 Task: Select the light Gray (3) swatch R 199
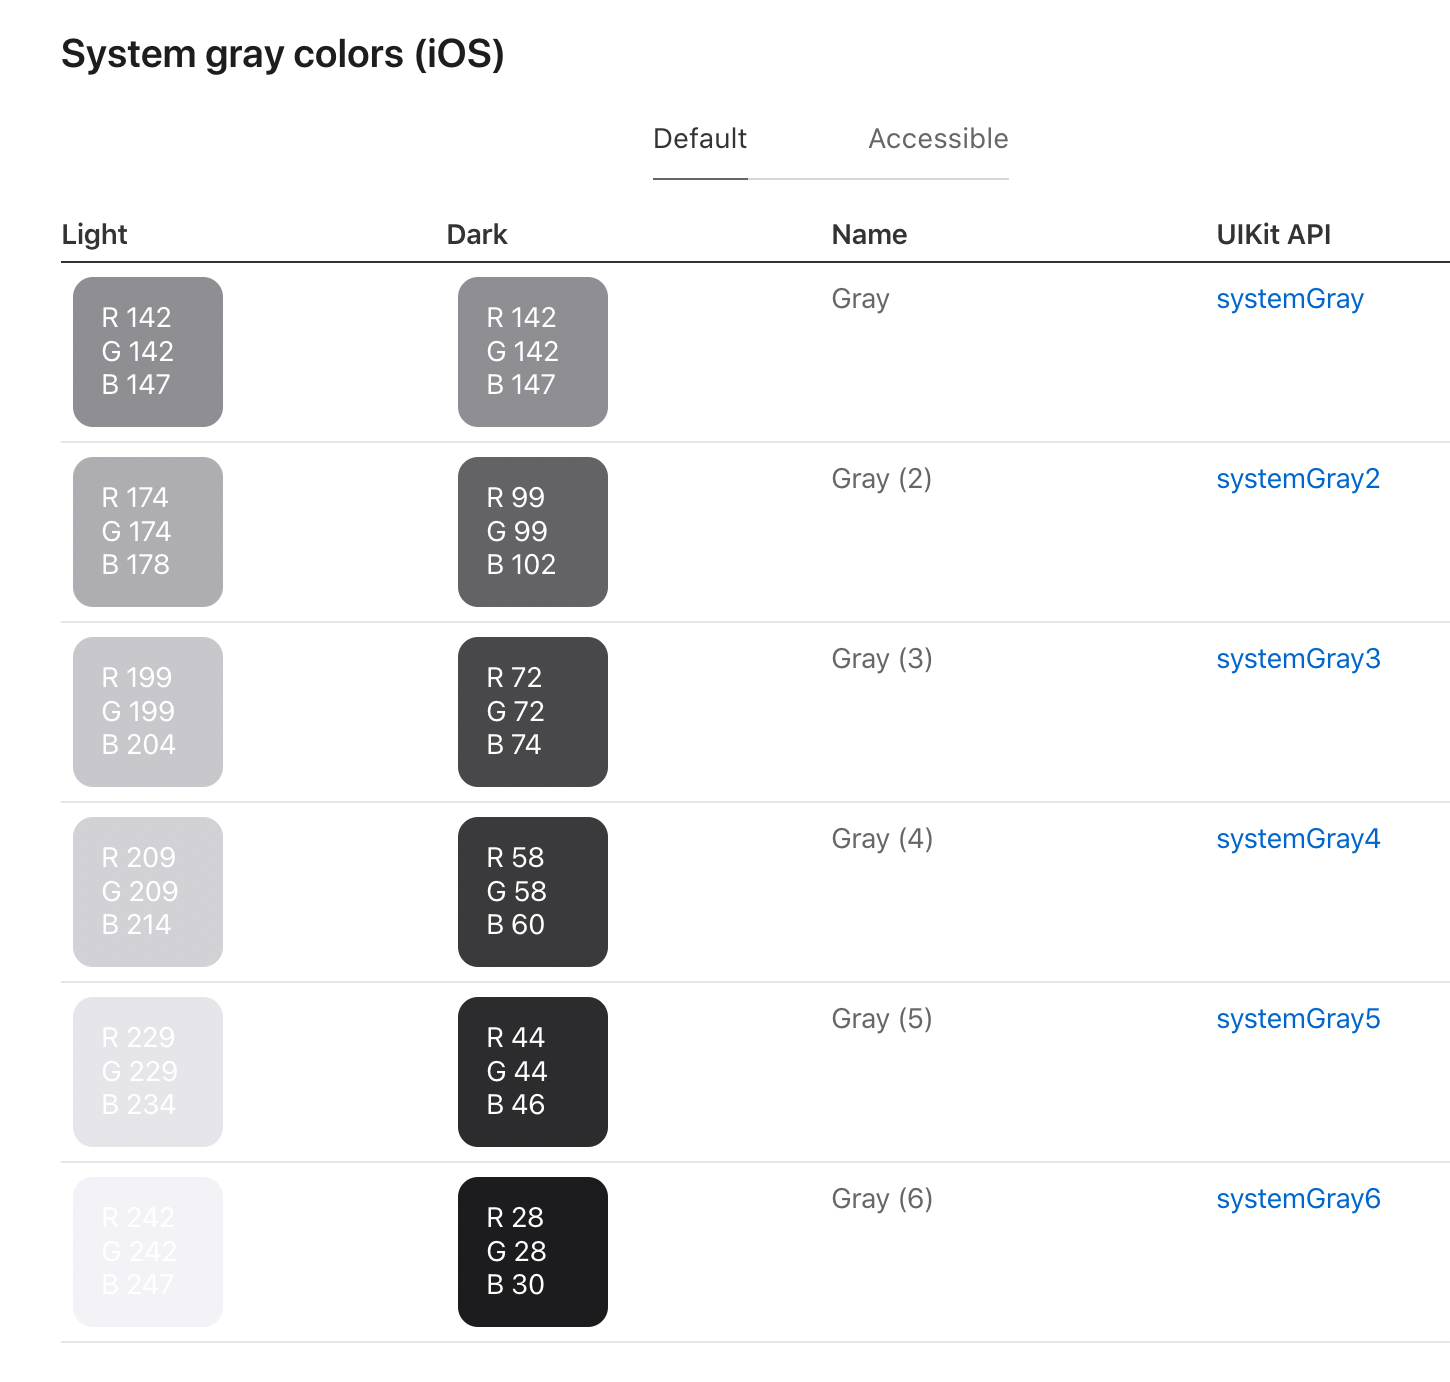coord(147,711)
